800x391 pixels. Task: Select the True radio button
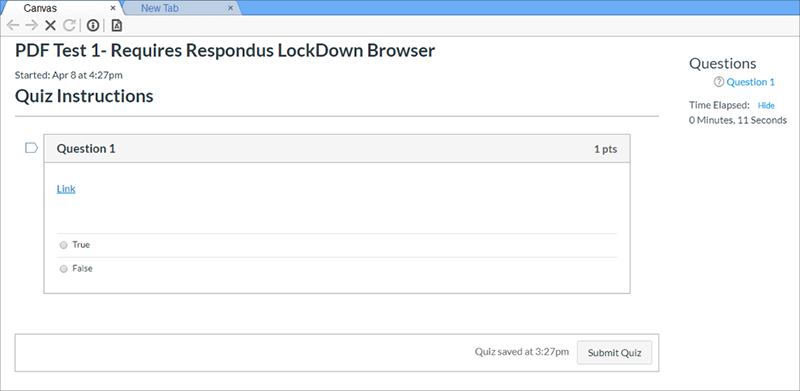64,245
